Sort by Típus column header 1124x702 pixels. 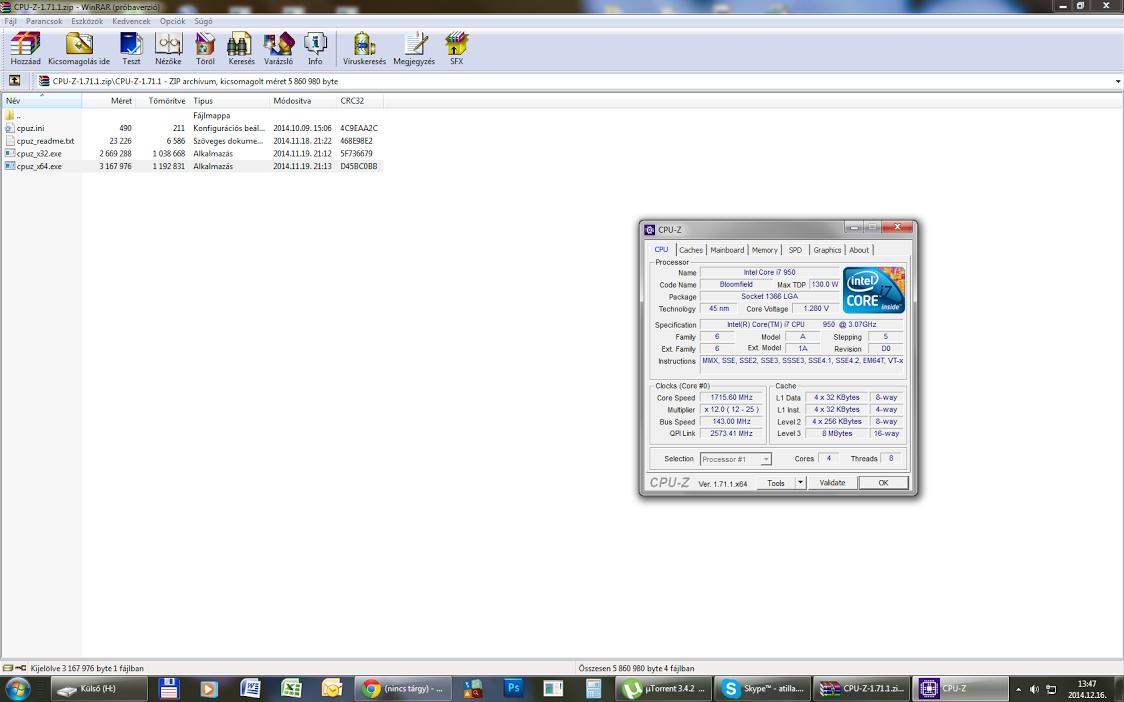click(229, 101)
